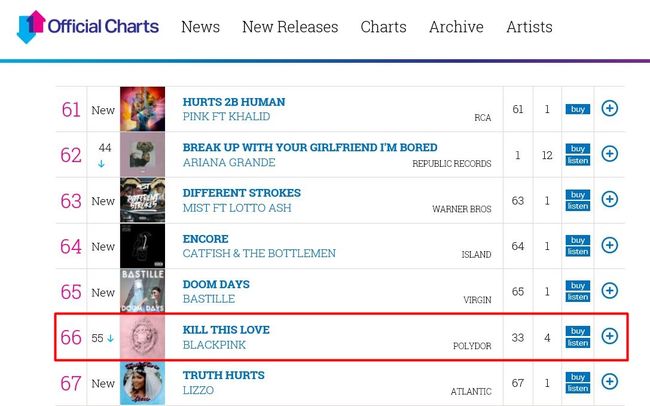Click plus icon beside Encore
Image resolution: width=650 pixels, height=406 pixels.
[x=609, y=245]
